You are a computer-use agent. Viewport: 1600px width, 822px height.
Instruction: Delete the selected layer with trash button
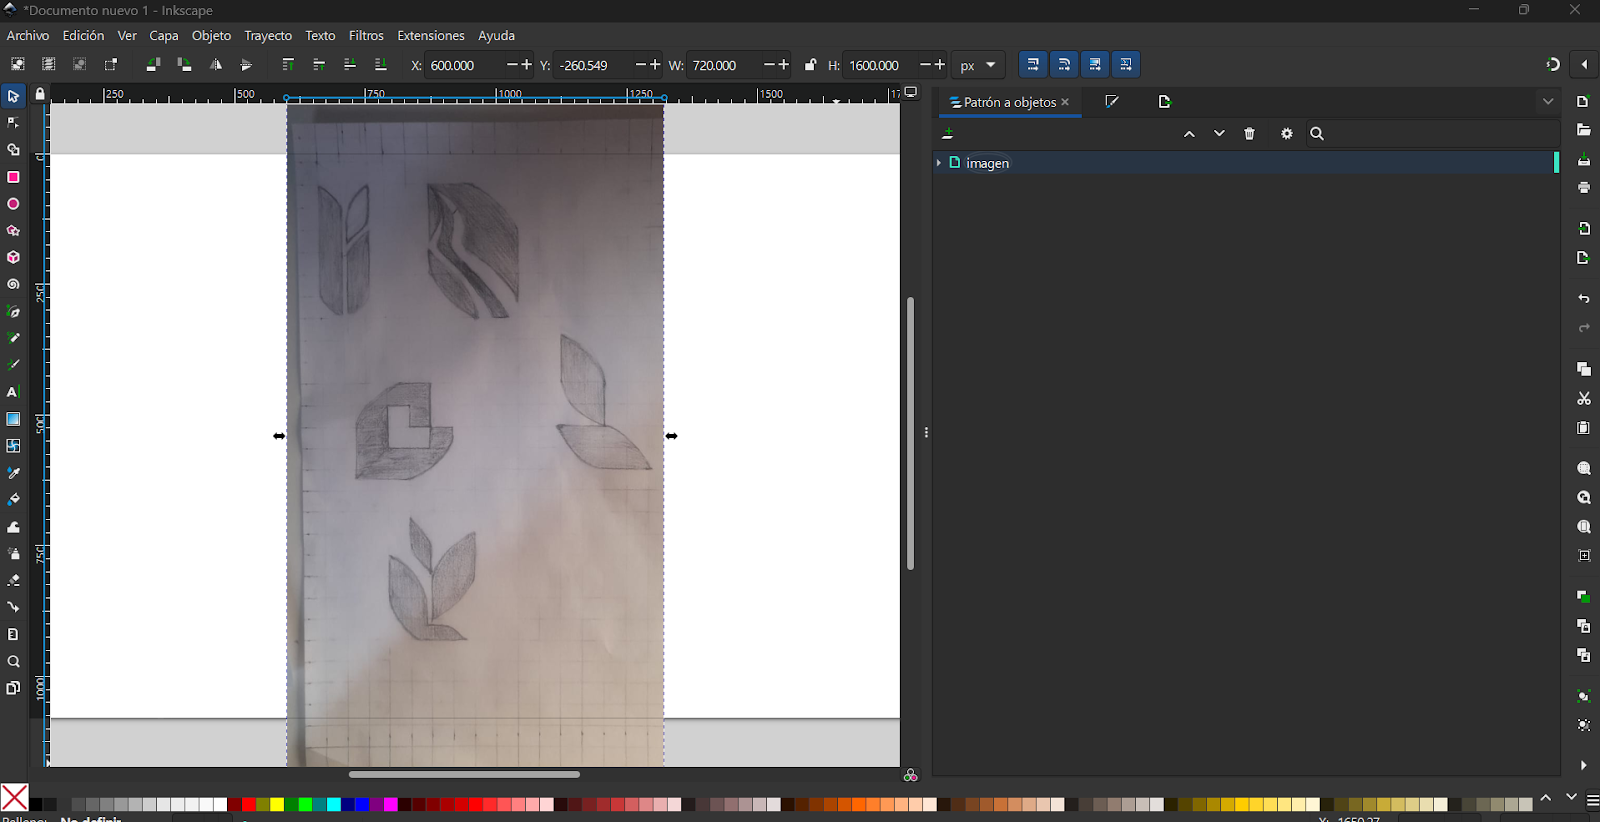pyautogui.click(x=1249, y=134)
